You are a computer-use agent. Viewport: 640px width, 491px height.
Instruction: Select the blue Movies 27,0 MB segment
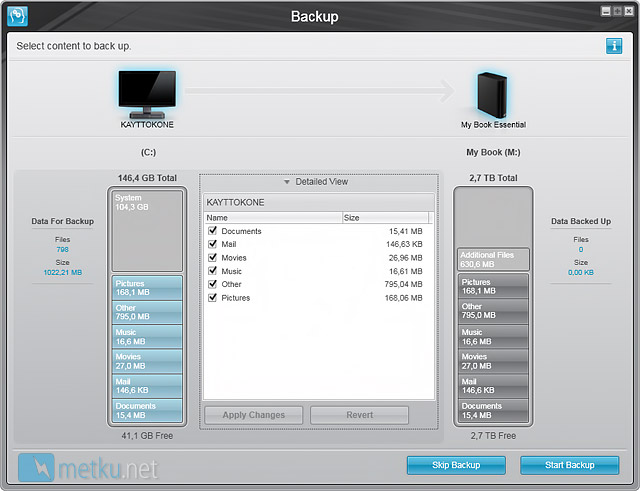147,361
